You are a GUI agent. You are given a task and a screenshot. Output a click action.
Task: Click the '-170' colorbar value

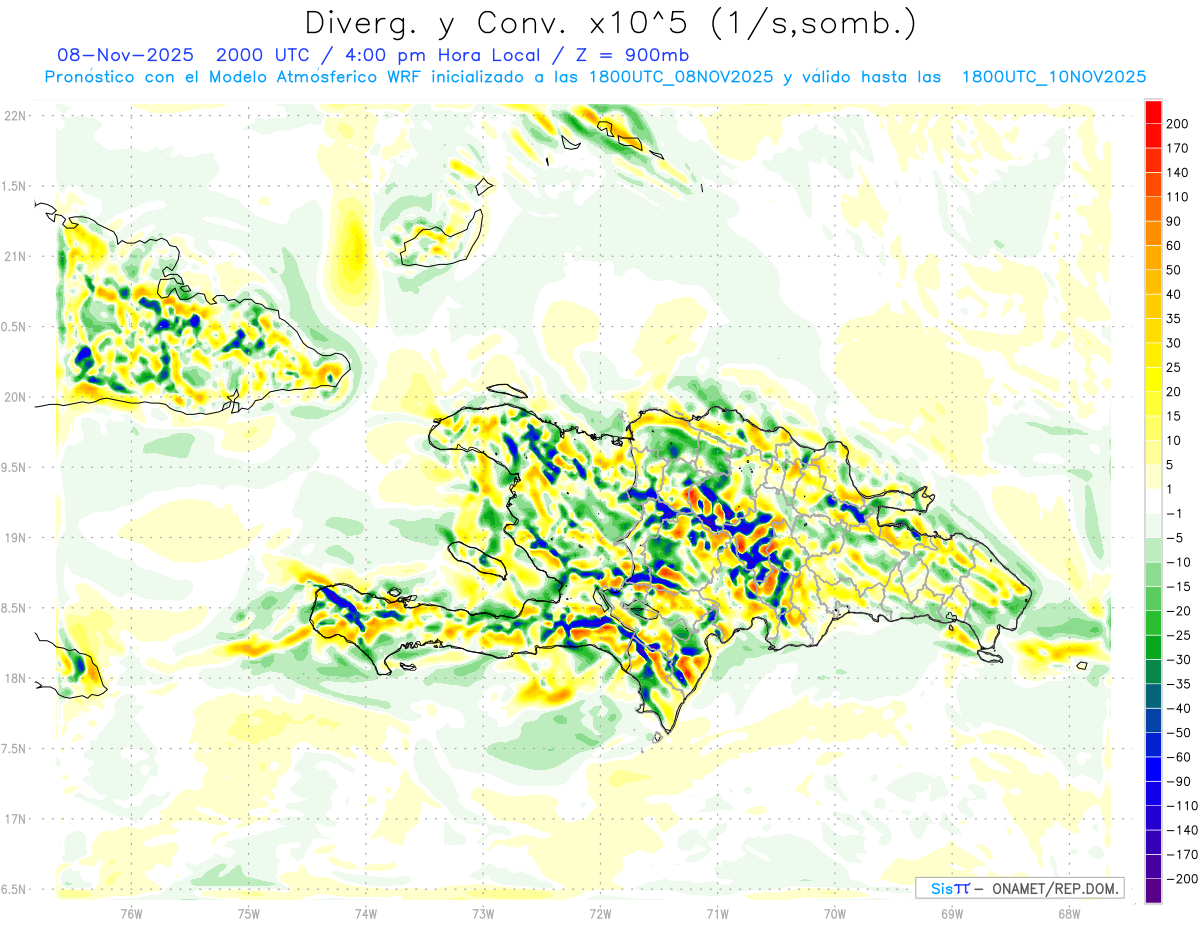pos(1182,855)
